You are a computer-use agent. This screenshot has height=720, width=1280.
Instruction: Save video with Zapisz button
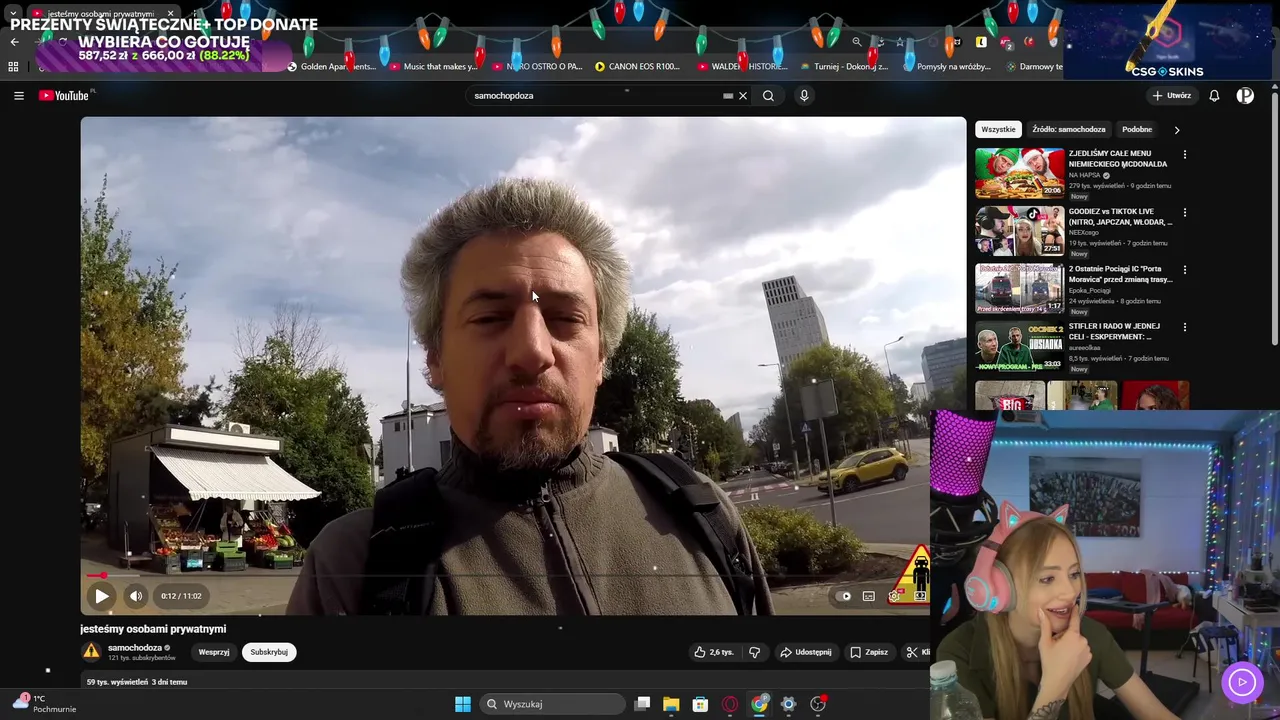869,652
